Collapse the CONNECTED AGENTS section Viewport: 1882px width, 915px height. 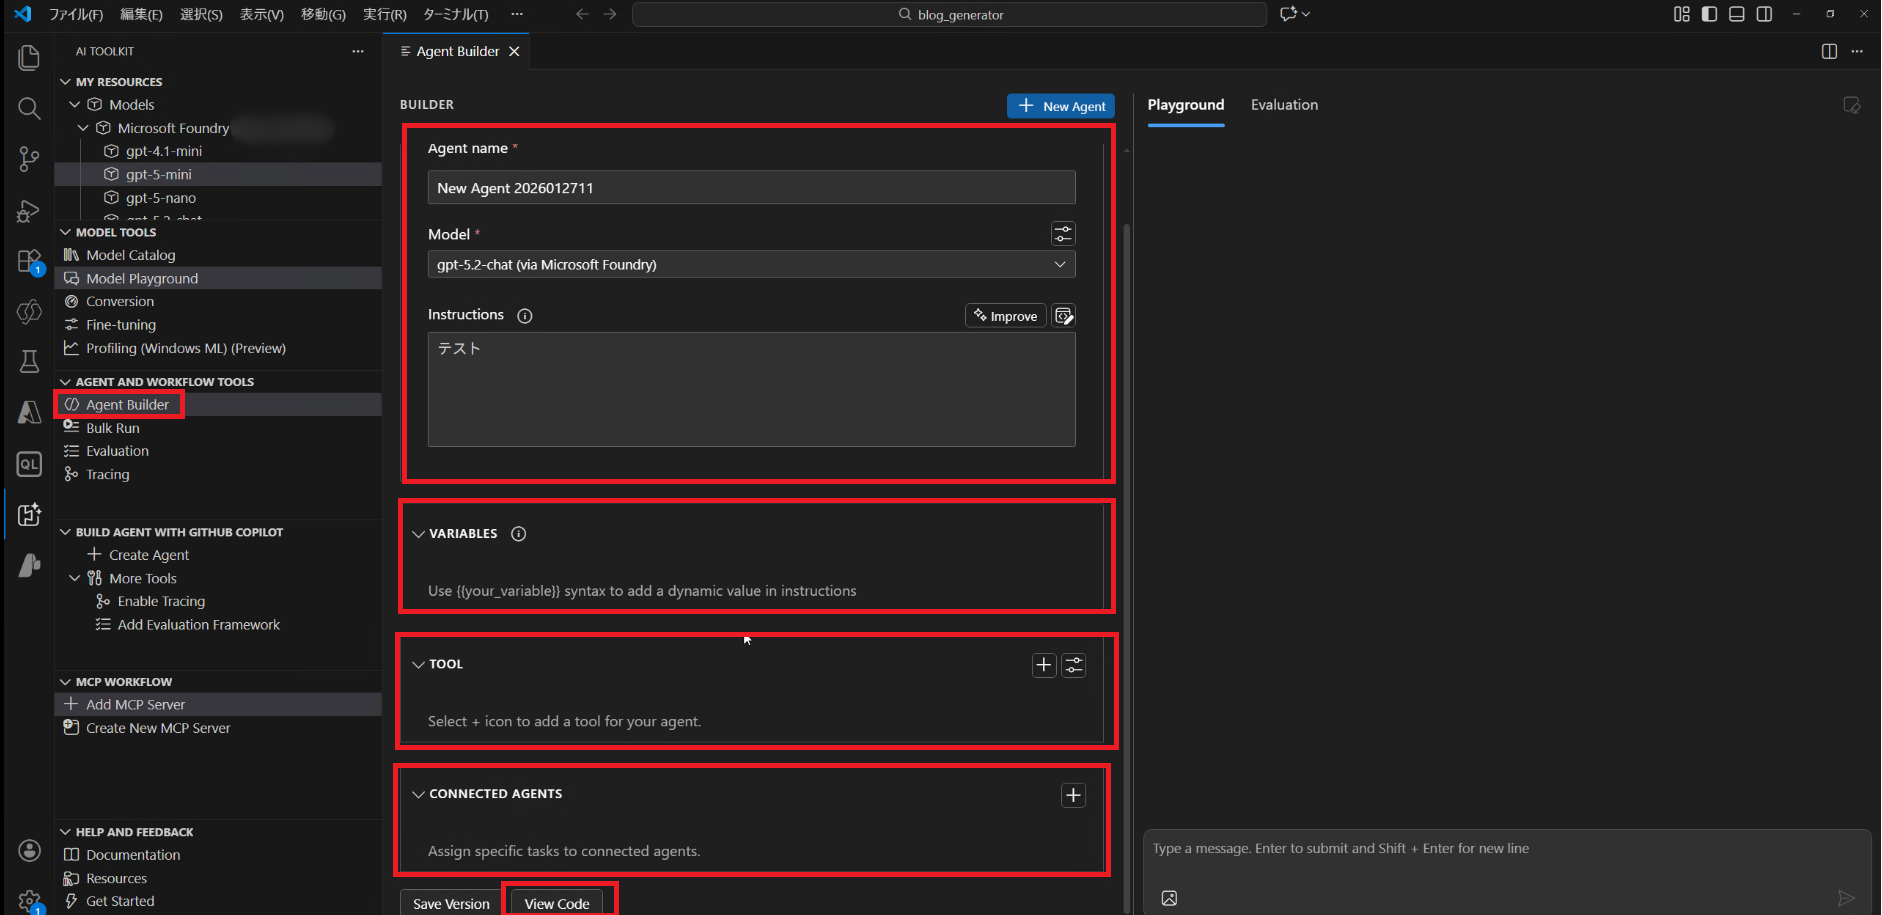pyautogui.click(x=417, y=793)
